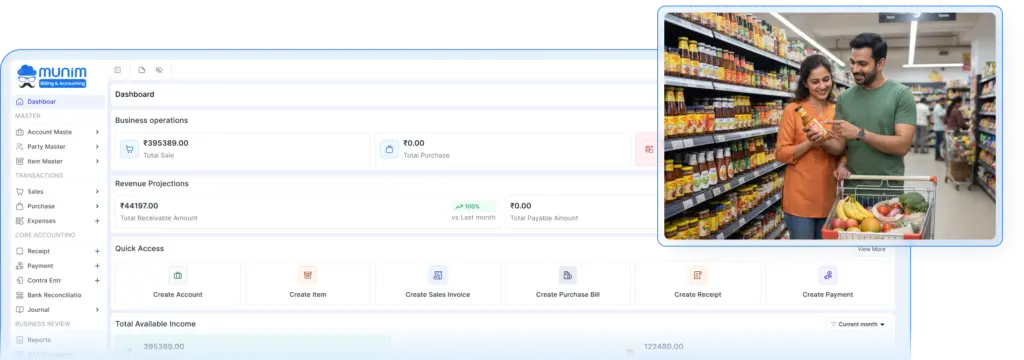Click the Create Payment quick access card

(827, 284)
